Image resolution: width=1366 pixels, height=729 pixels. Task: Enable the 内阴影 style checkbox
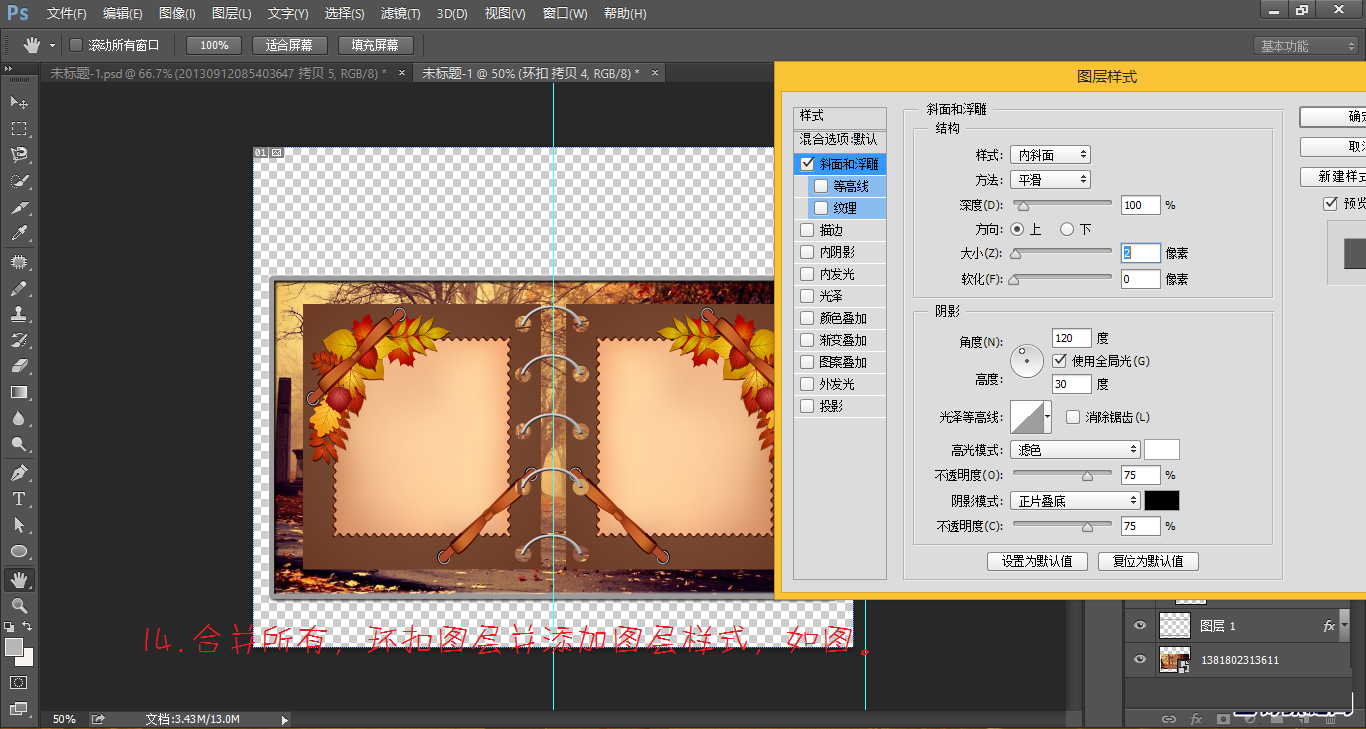808,252
